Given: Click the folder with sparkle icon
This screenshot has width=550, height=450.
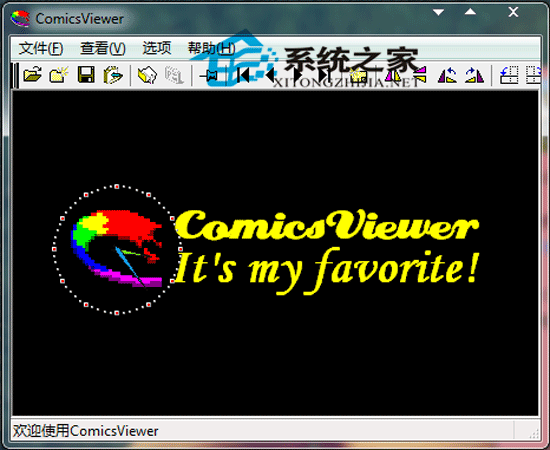Looking at the screenshot, I should [x=59, y=75].
